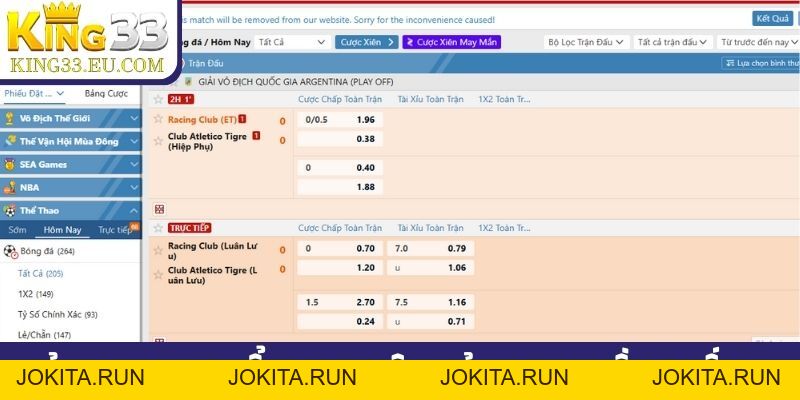
Task: Favorite the Club Atletico Tigre (Hiệp Phụ) star
Action: [158, 141]
